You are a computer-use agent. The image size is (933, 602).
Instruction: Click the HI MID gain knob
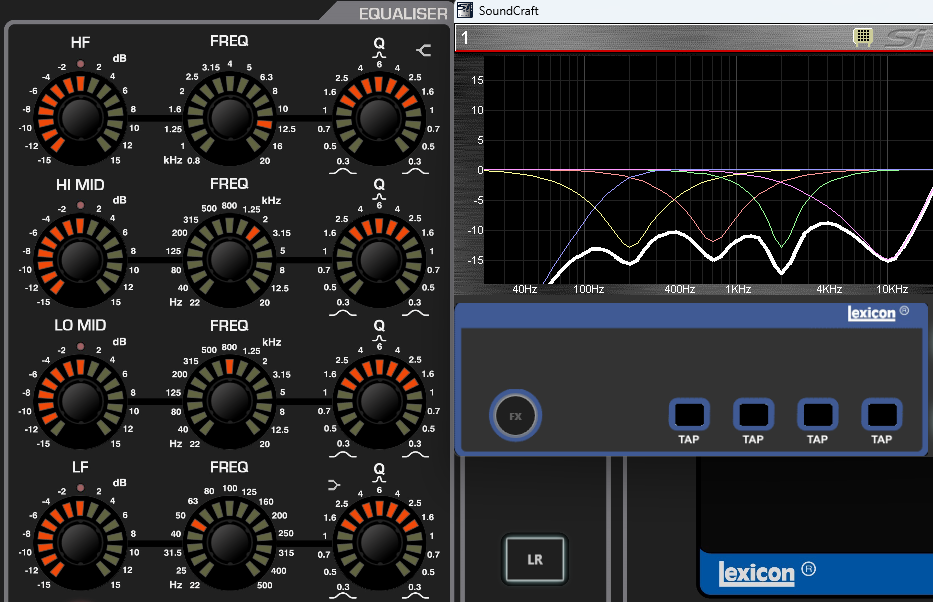click(80, 260)
